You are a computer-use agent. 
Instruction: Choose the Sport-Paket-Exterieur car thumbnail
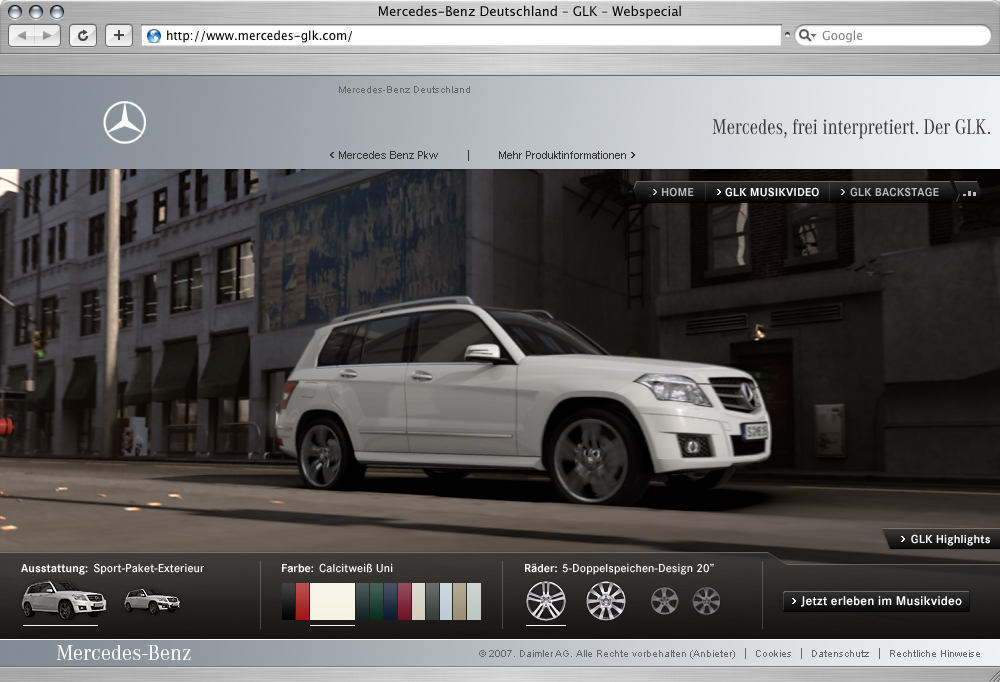tap(64, 600)
